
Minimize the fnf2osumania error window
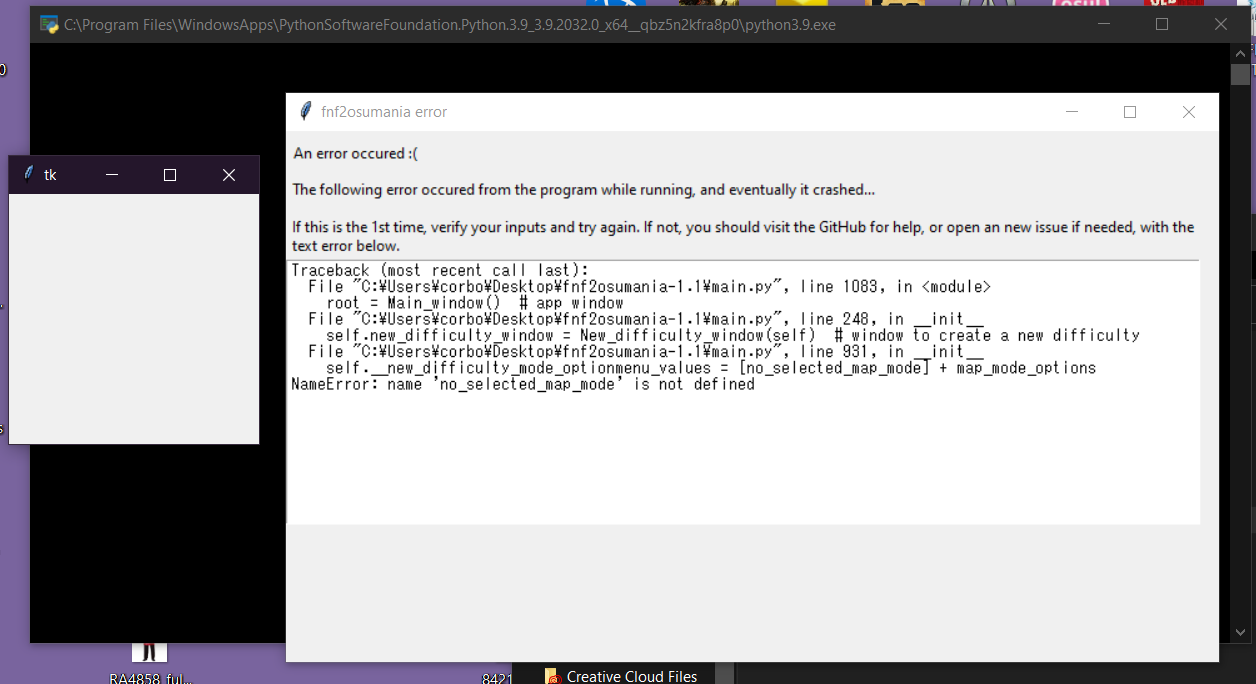[x=1071, y=111]
